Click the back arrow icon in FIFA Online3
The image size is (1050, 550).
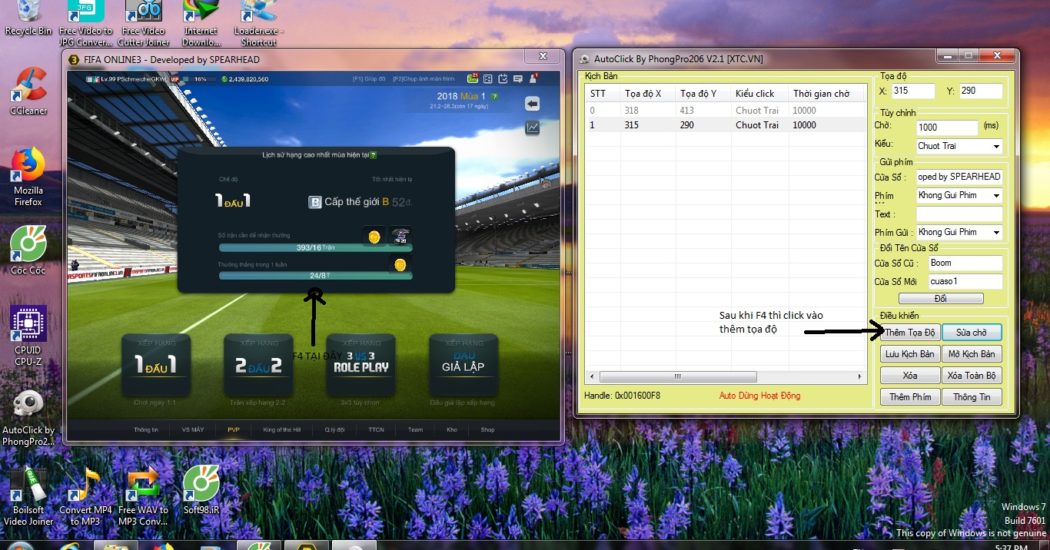click(x=532, y=104)
